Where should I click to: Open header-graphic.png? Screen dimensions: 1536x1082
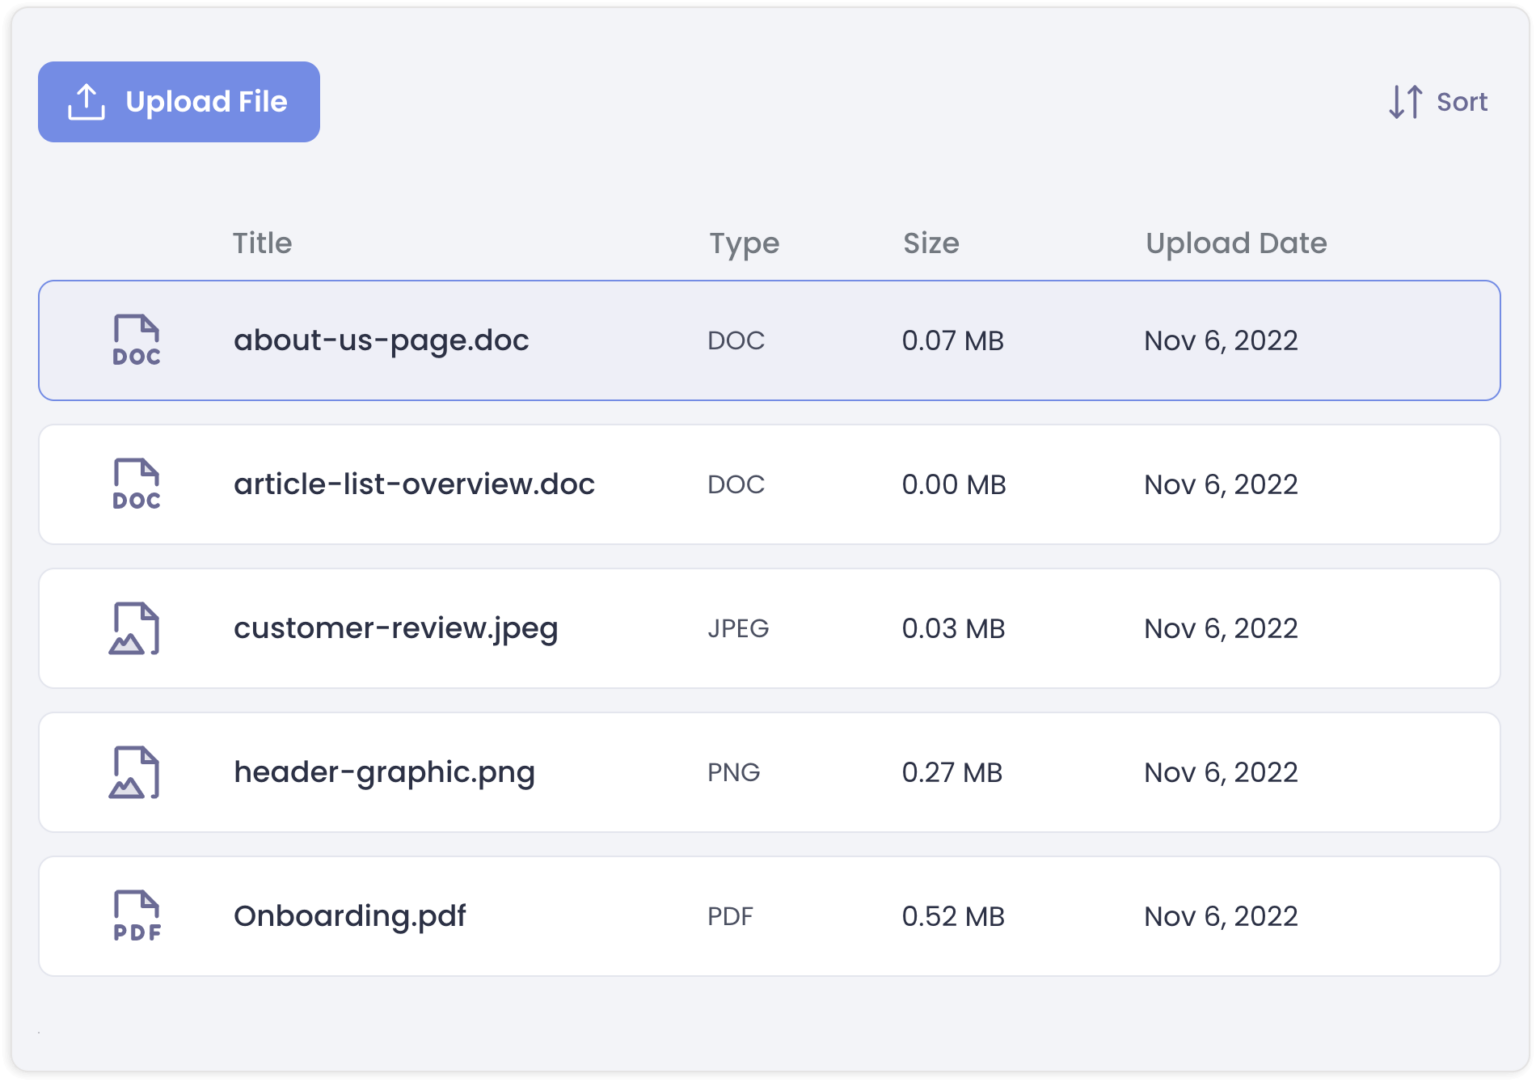pos(384,772)
